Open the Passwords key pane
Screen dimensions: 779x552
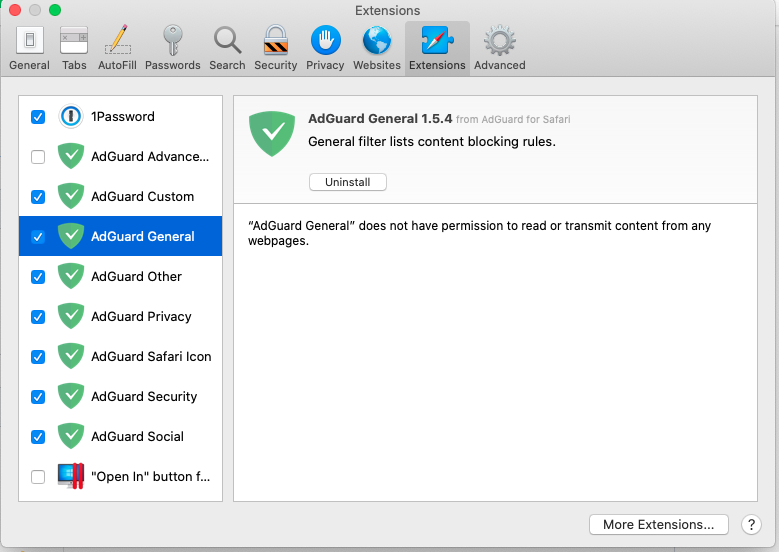pyautogui.click(x=172, y=49)
